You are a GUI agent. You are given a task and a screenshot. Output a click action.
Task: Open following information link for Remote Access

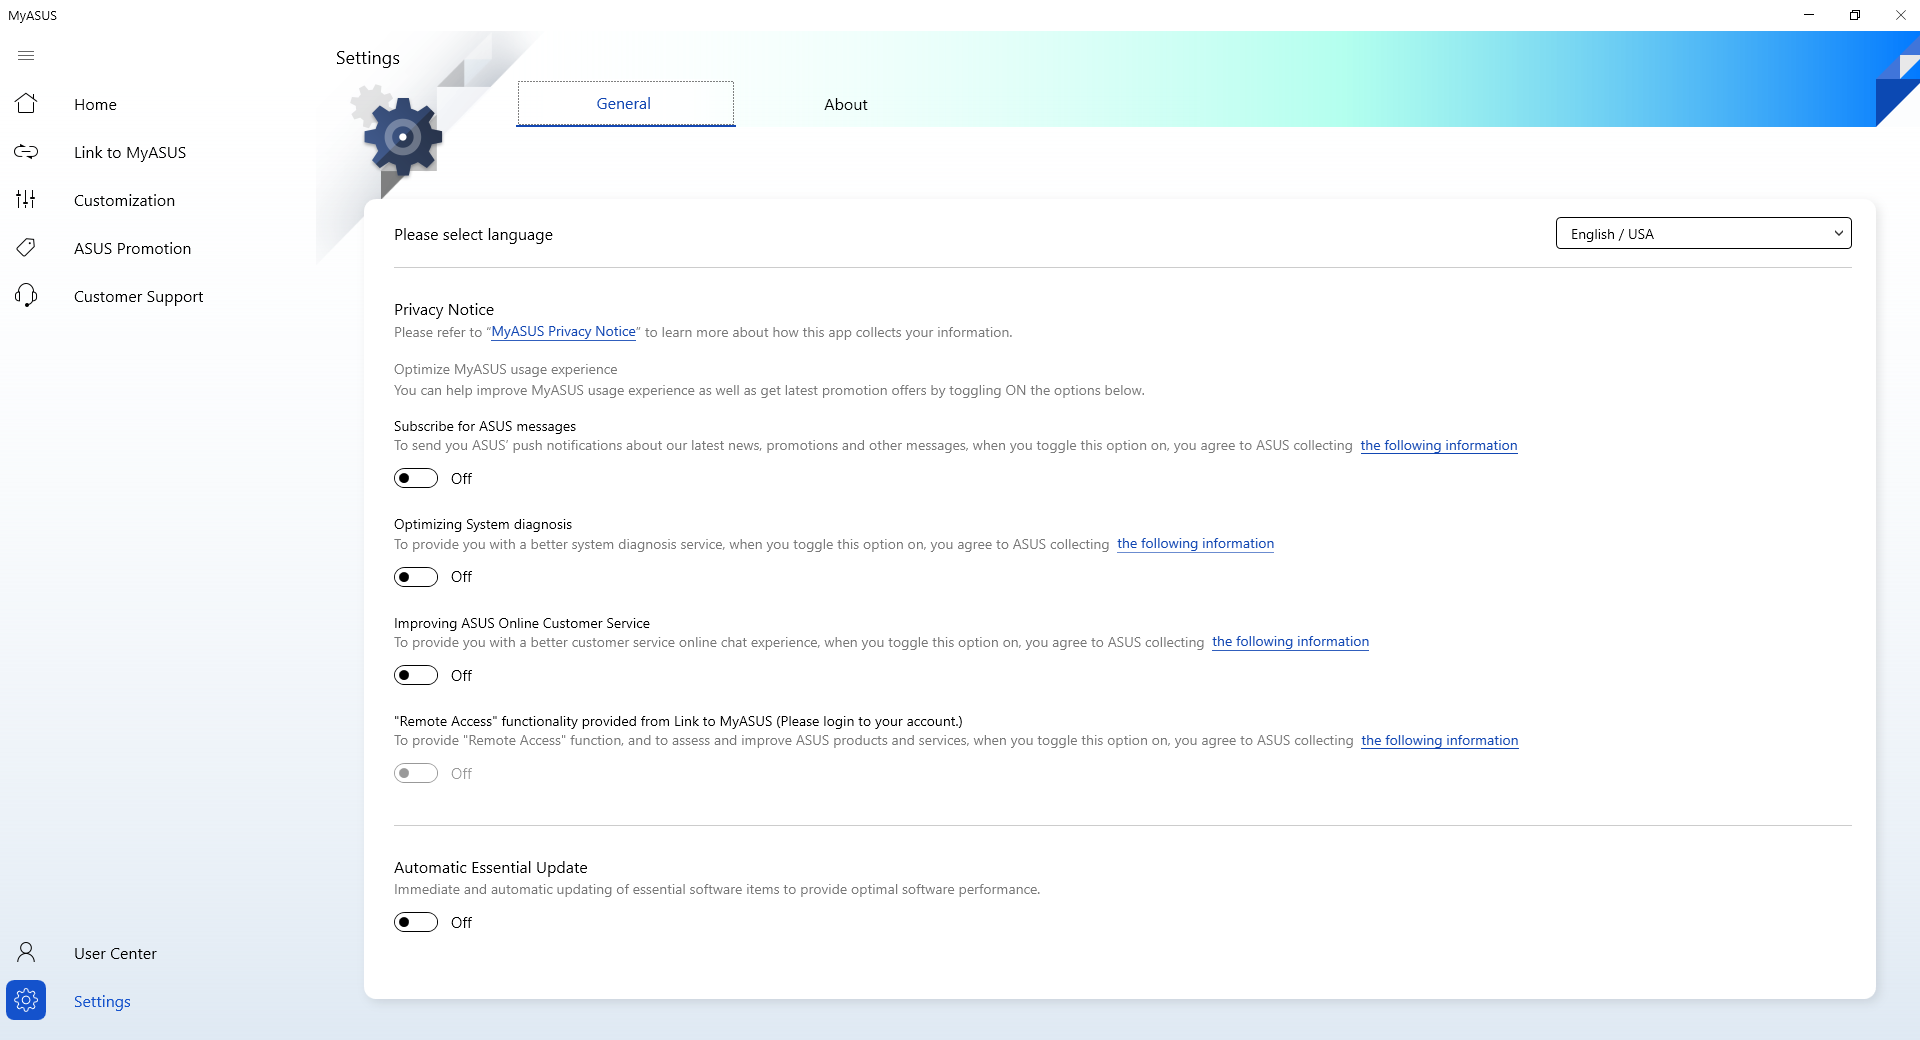point(1439,741)
